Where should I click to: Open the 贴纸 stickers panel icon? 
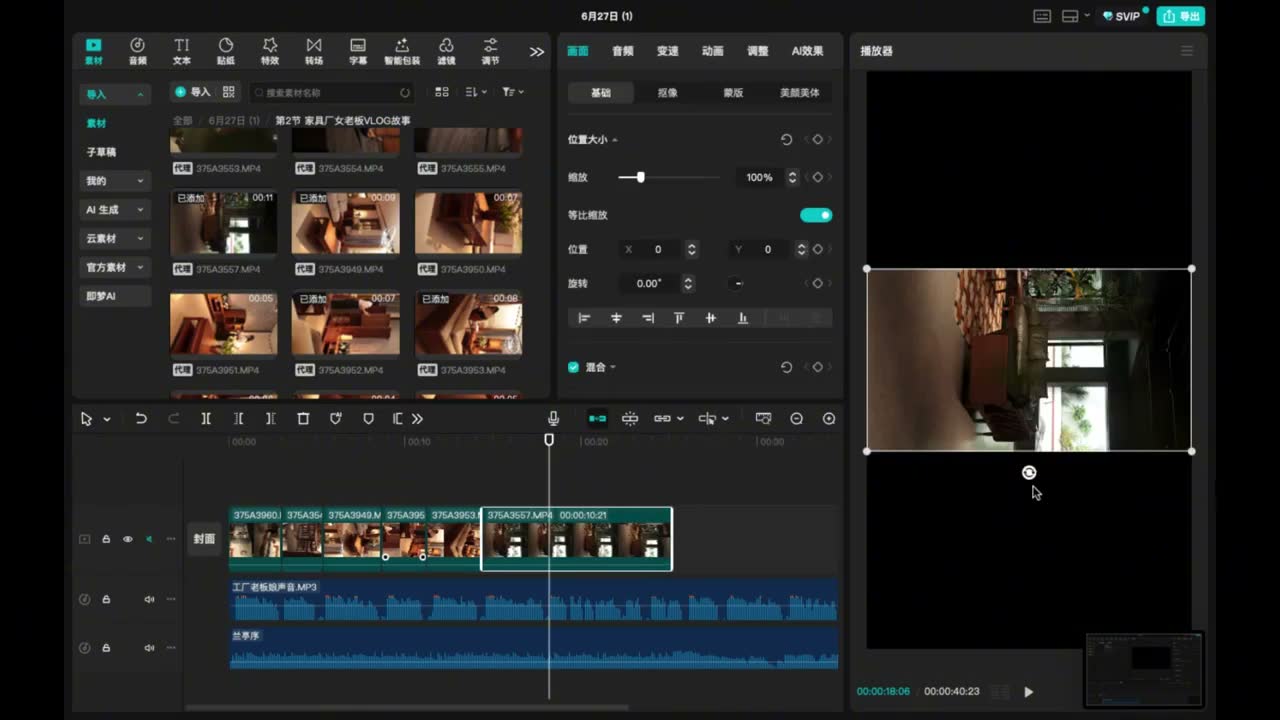pos(226,51)
